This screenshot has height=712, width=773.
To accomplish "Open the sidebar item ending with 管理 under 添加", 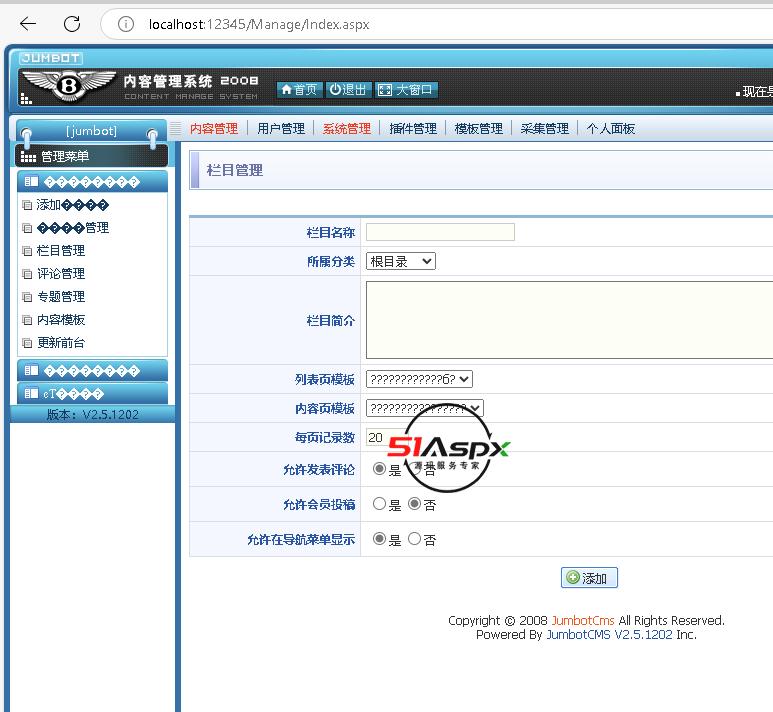I will pos(73,228).
